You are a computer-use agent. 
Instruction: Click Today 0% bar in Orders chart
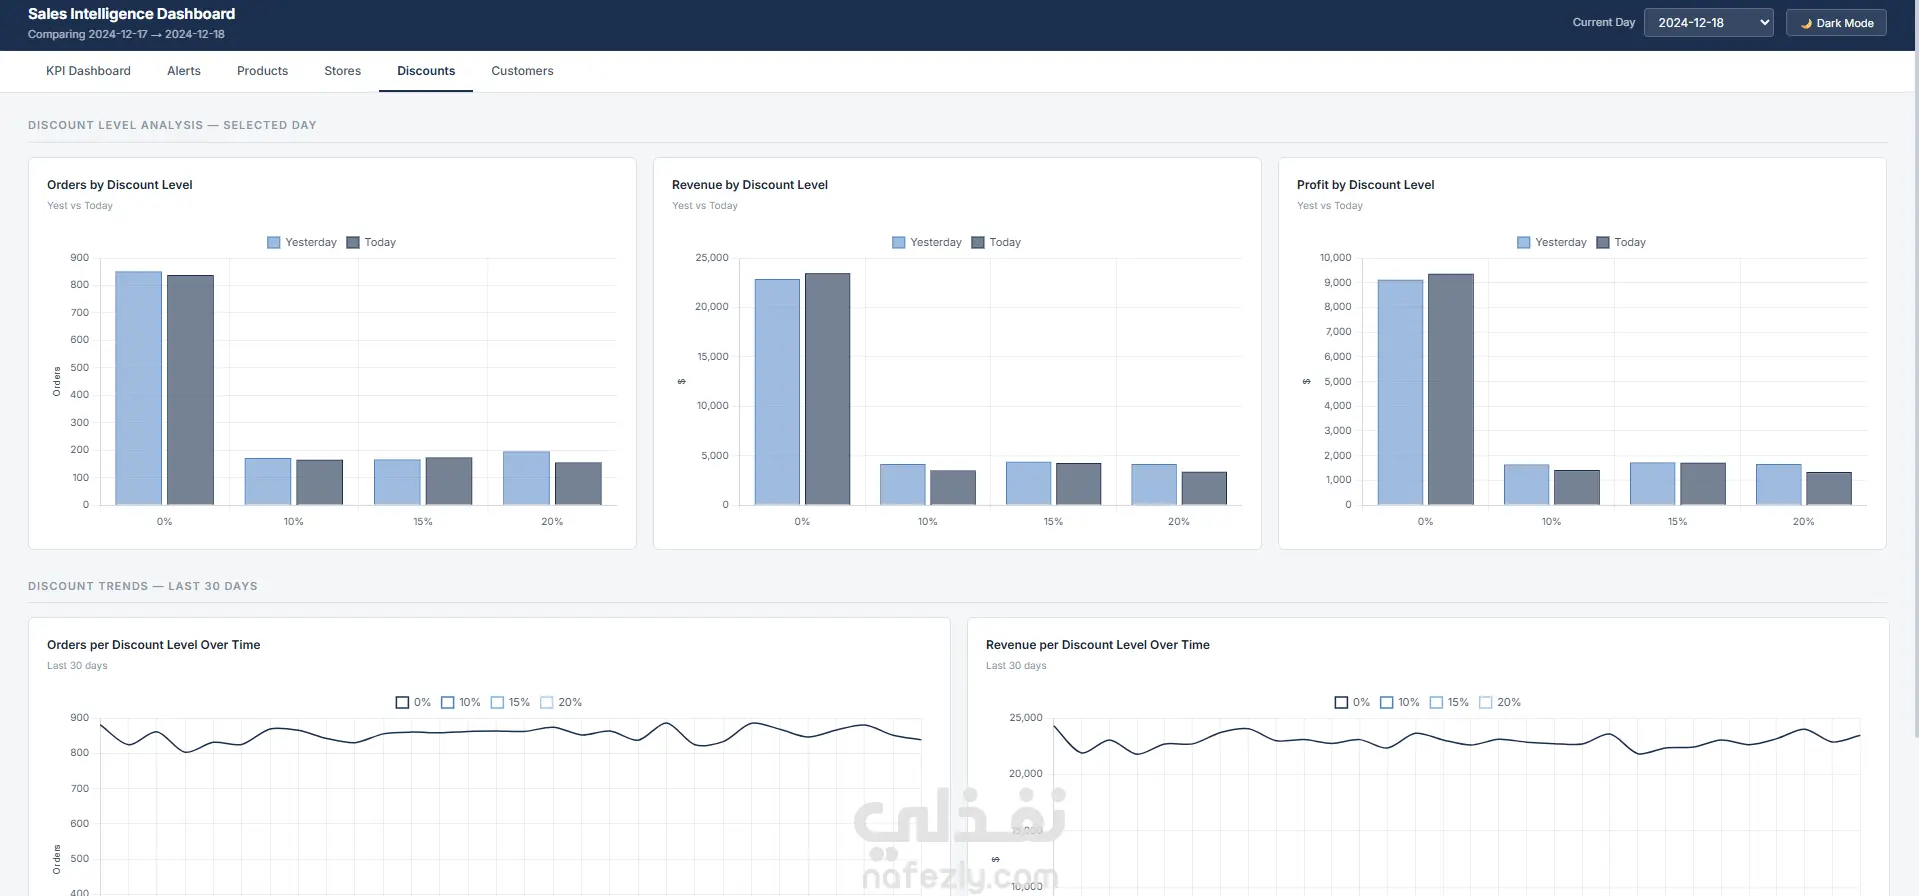point(190,390)
